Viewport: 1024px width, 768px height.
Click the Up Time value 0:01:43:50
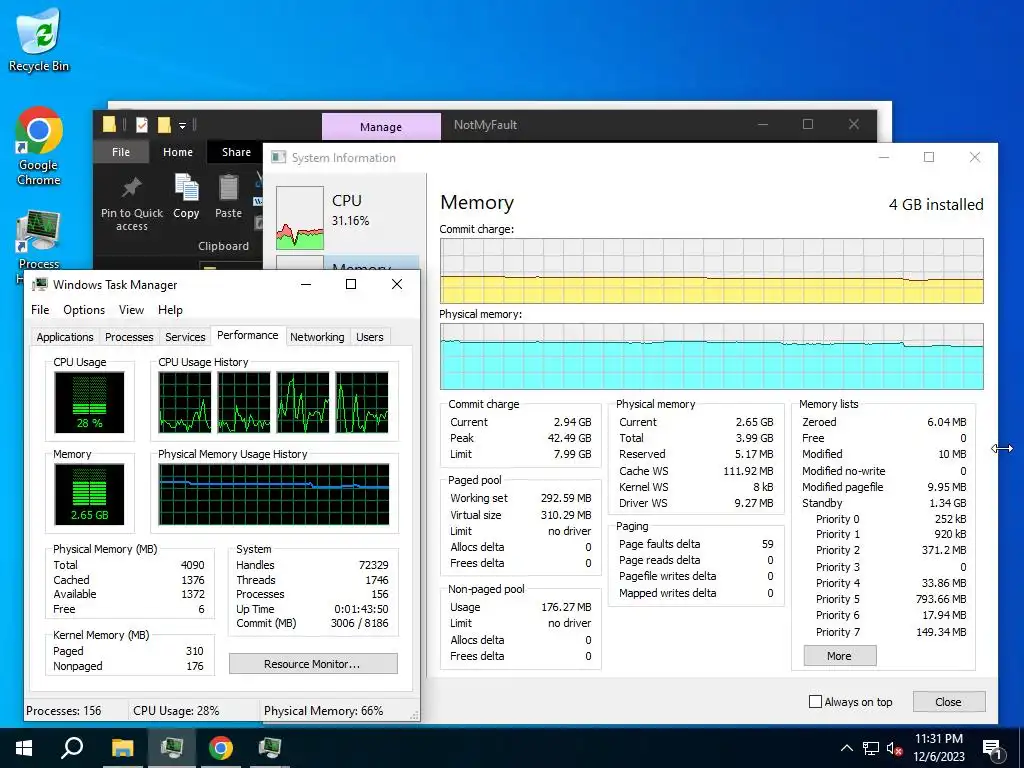coord(361,609)
